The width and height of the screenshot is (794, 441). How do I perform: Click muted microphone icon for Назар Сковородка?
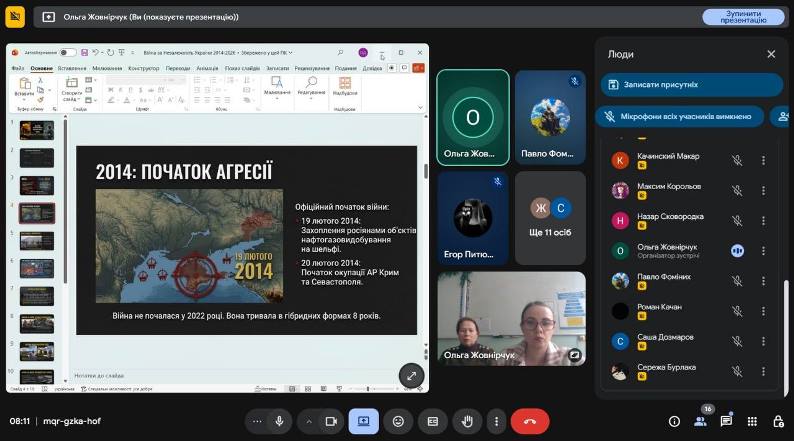[x=737, y=221]
